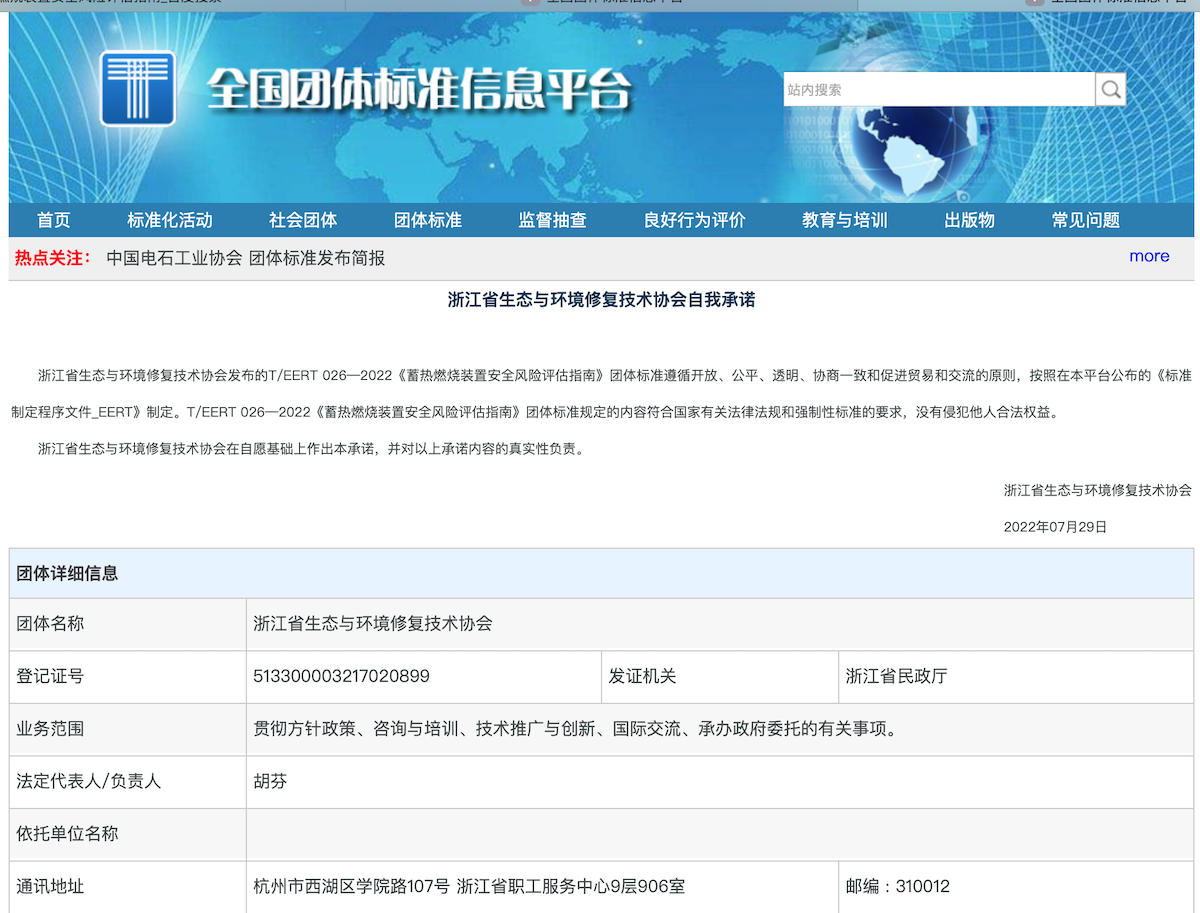This screenshot has height=913, width=1200.
Task: Open the 良好行为评价 menu item
Action: point(695,220)
